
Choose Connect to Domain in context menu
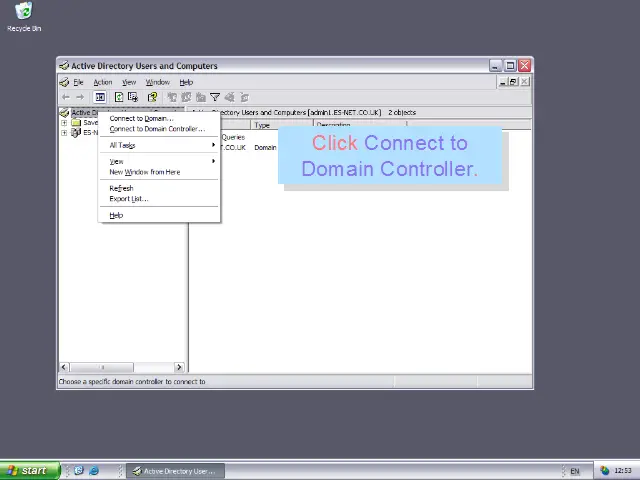click(141, 119)
